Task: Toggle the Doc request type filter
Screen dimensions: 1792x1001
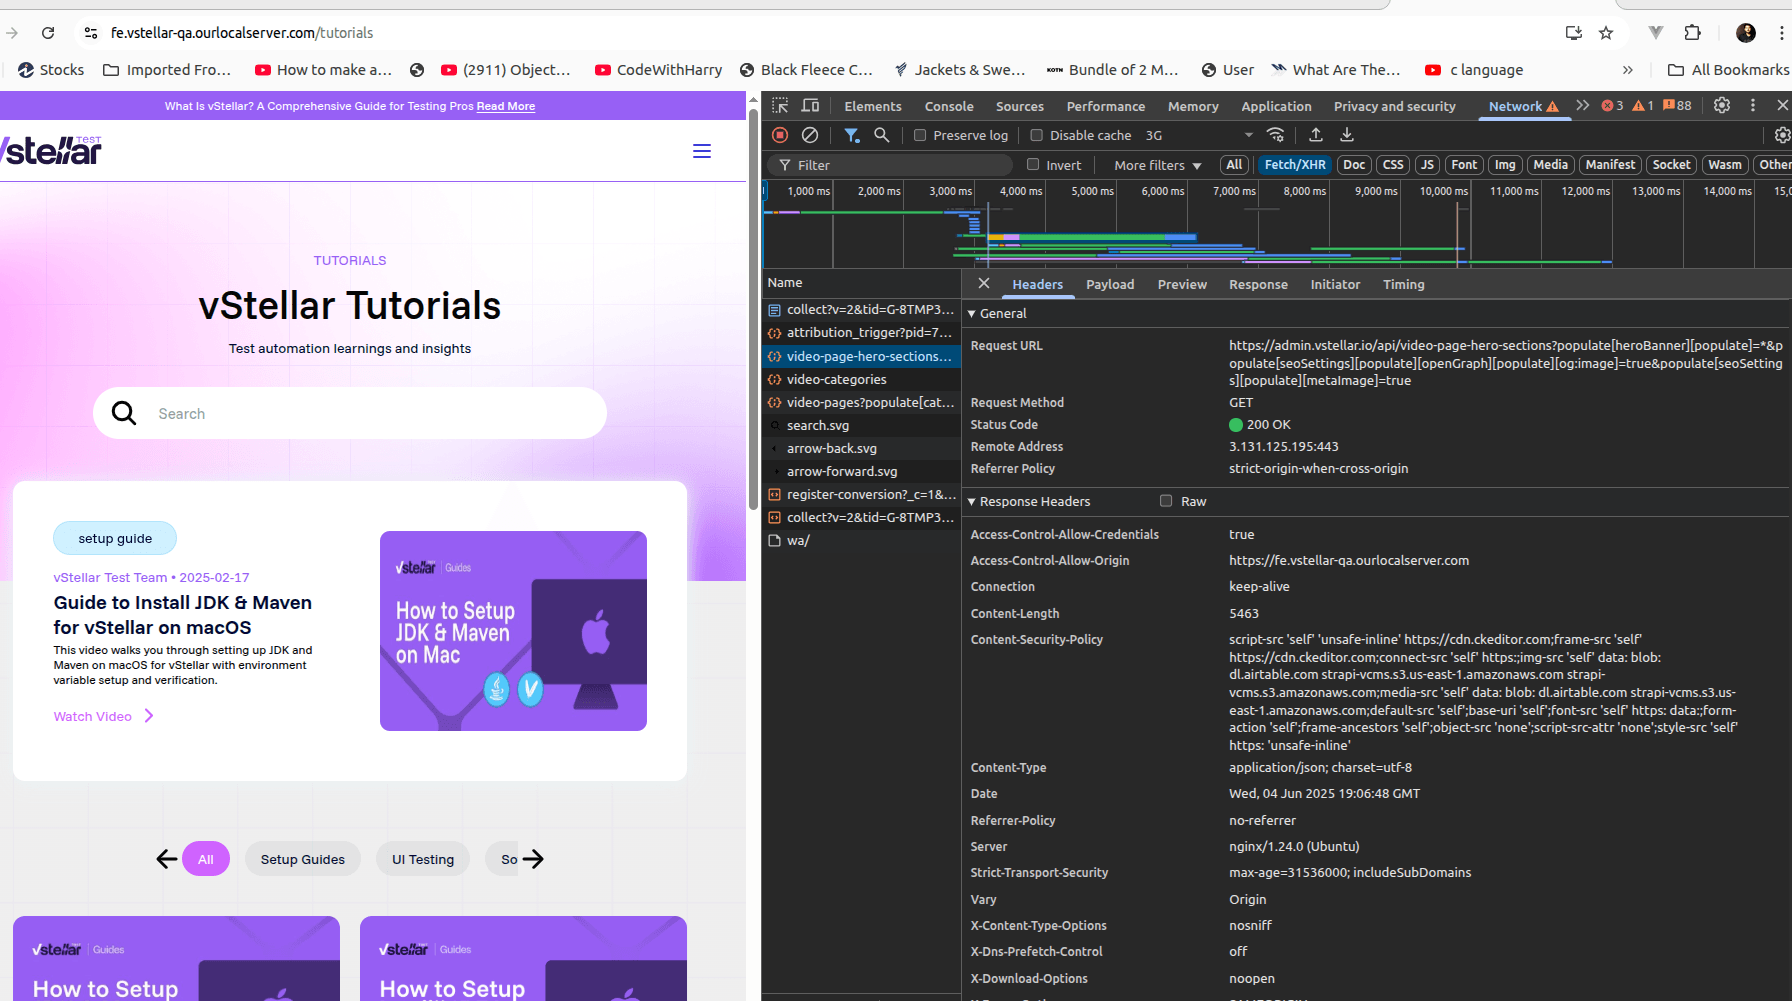Action: (1354, 165)
